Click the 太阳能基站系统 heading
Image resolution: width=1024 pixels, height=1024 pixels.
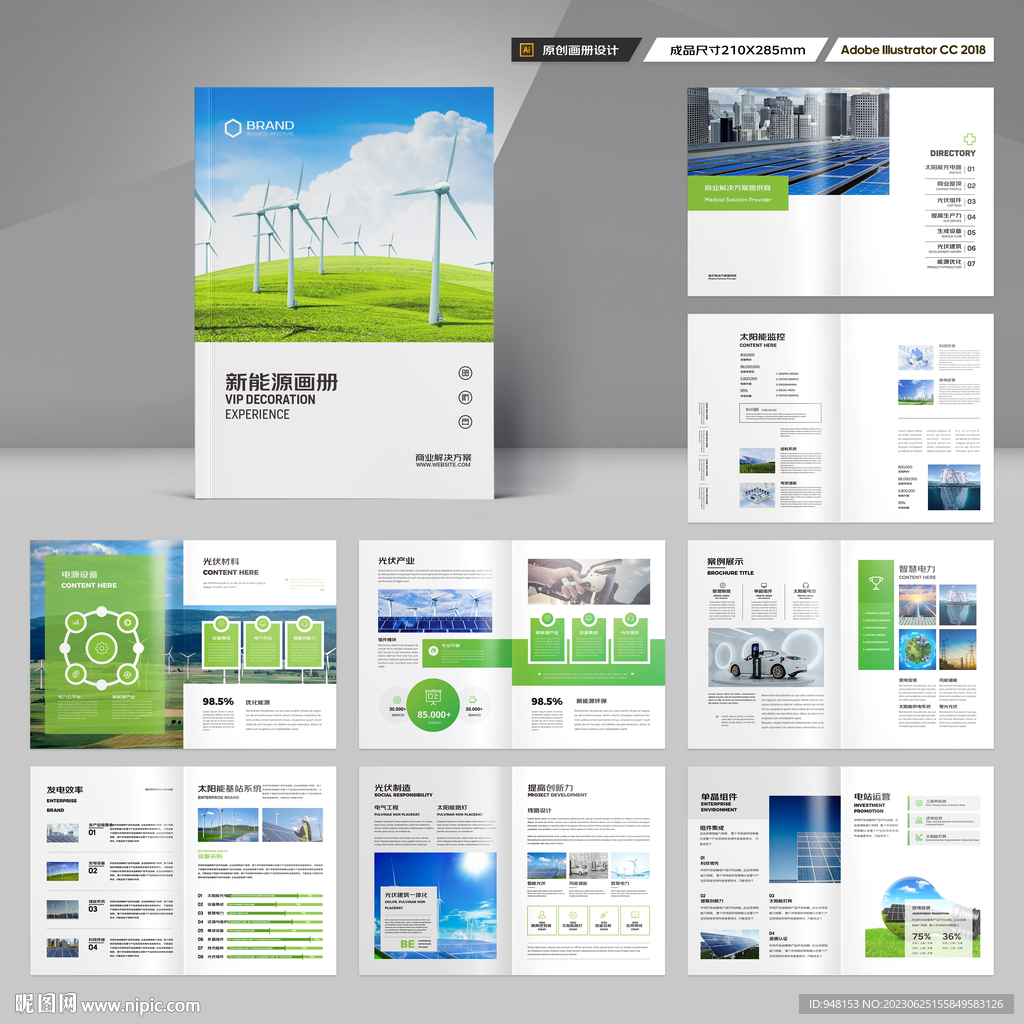coord(229,789)
